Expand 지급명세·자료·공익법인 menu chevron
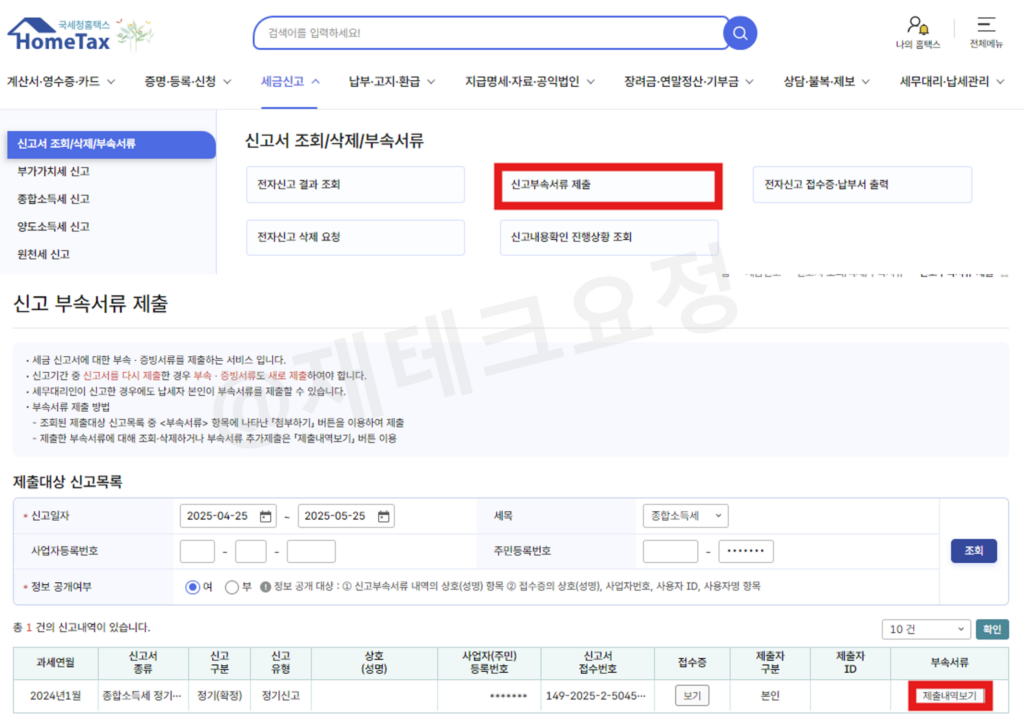This screenshot has height=718, width=1024. coord(590,82)
